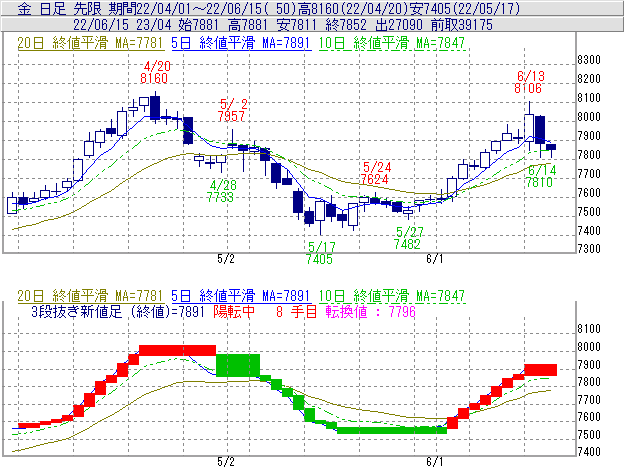Click the 22/06/15 price data bar

pos(312,25)
